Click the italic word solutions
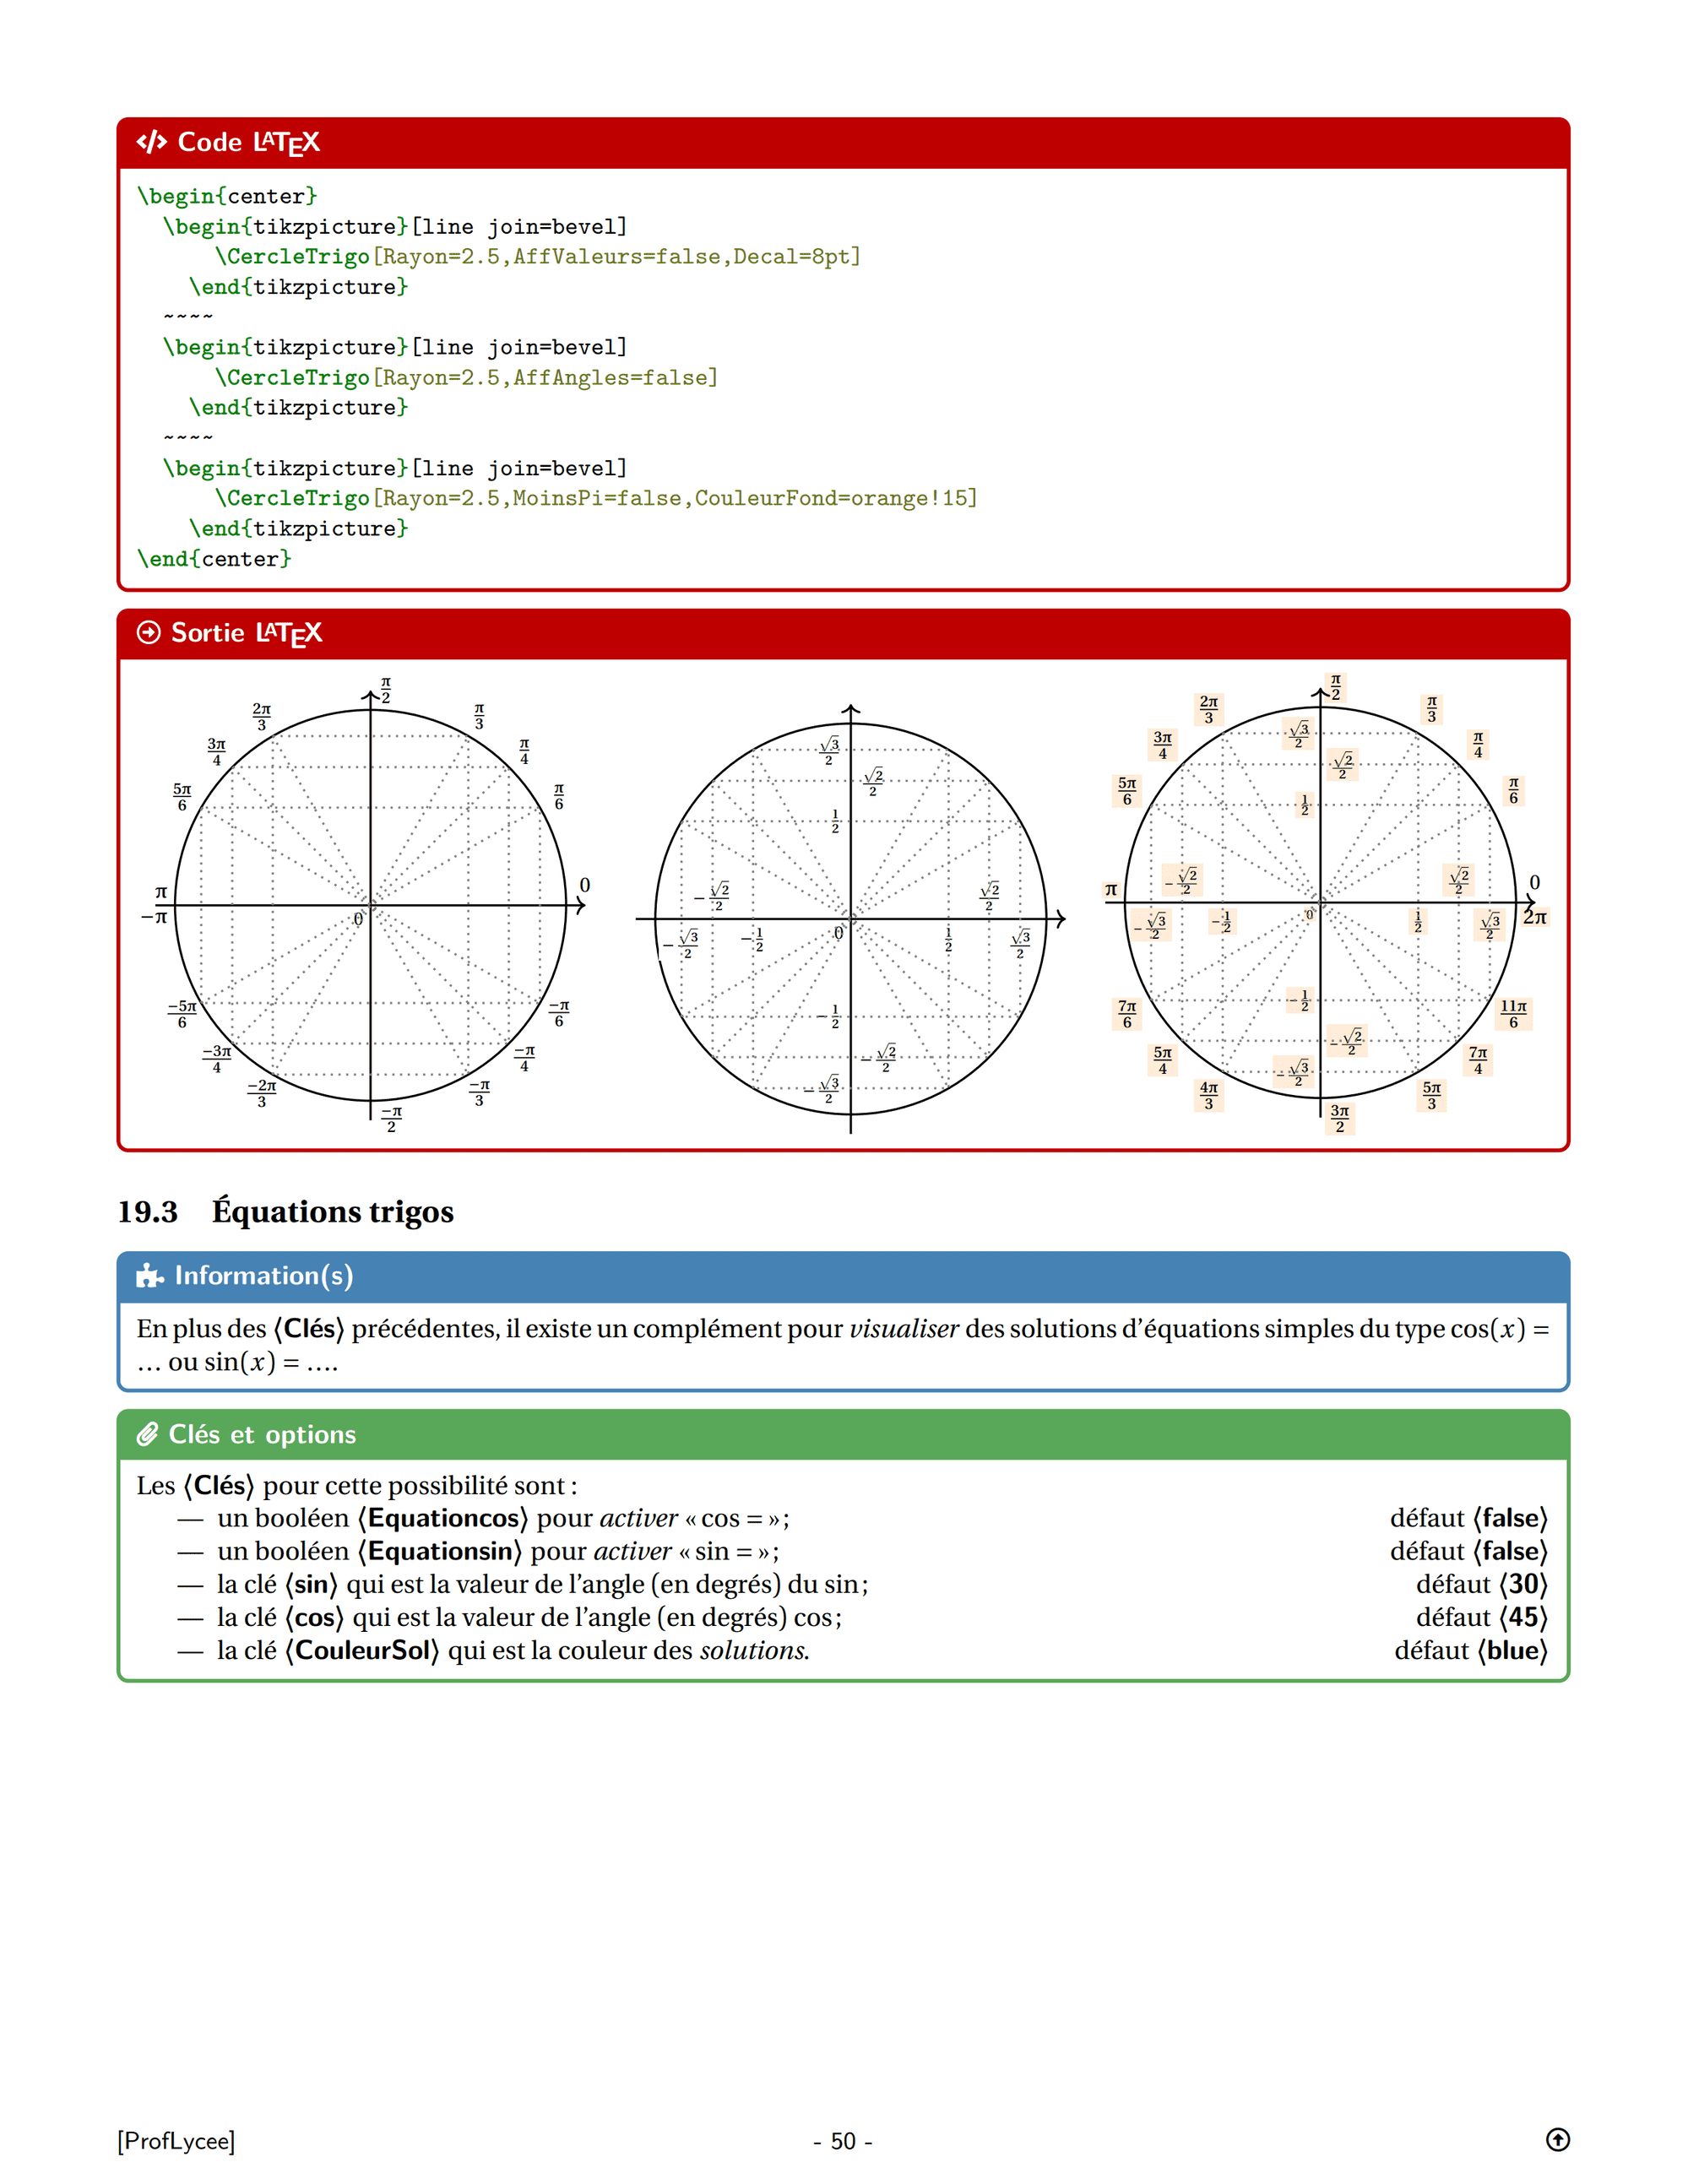 tap(754, 1650)
